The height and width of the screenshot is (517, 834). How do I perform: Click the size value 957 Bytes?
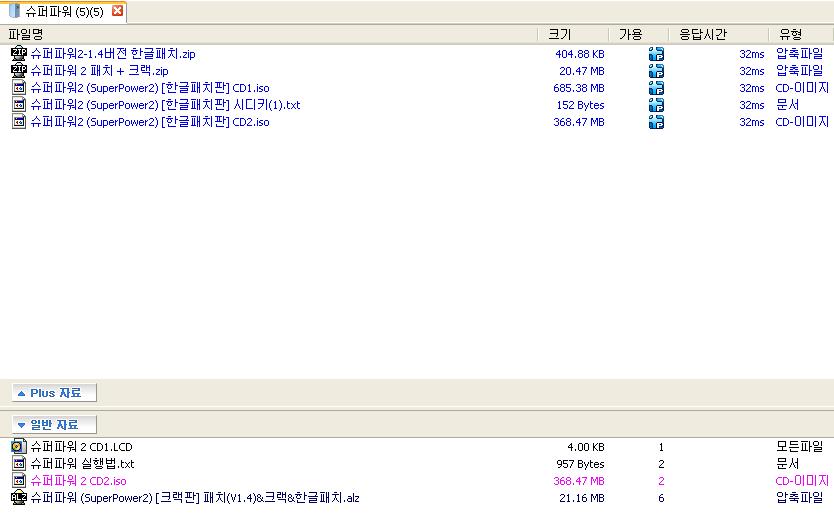click(580, 464)
